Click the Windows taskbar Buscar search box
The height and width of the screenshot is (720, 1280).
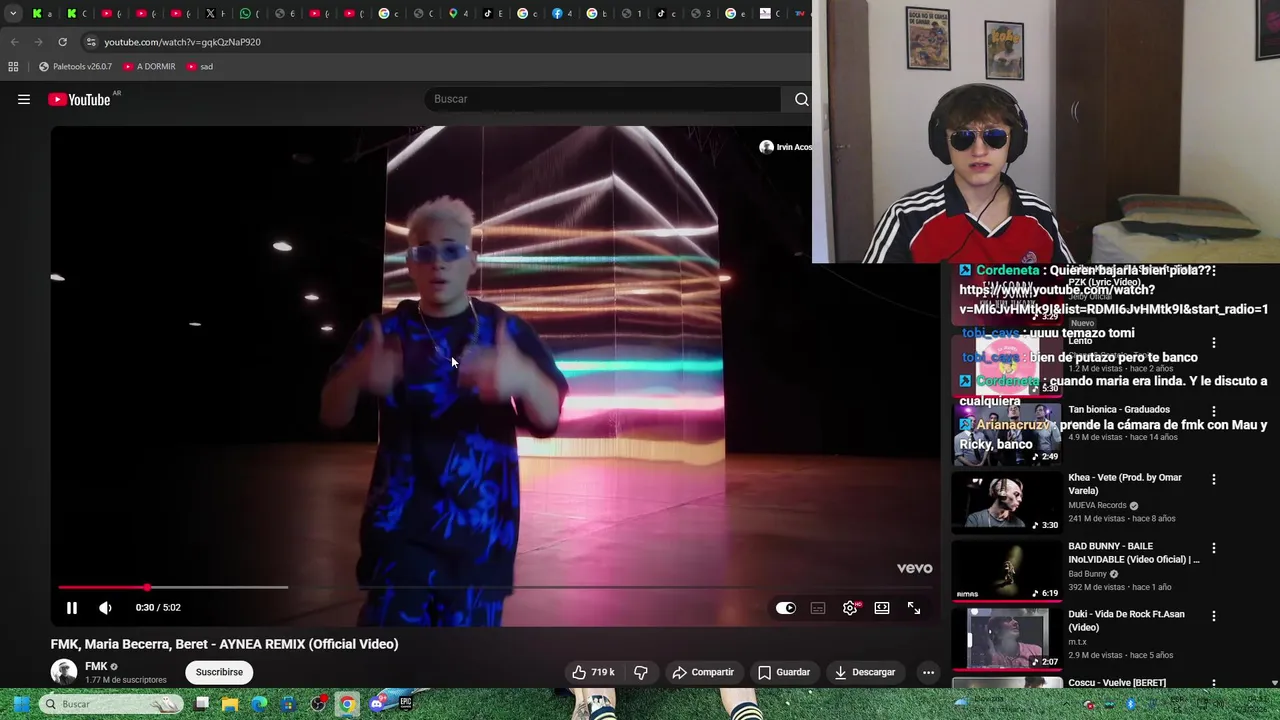(111, 704)
